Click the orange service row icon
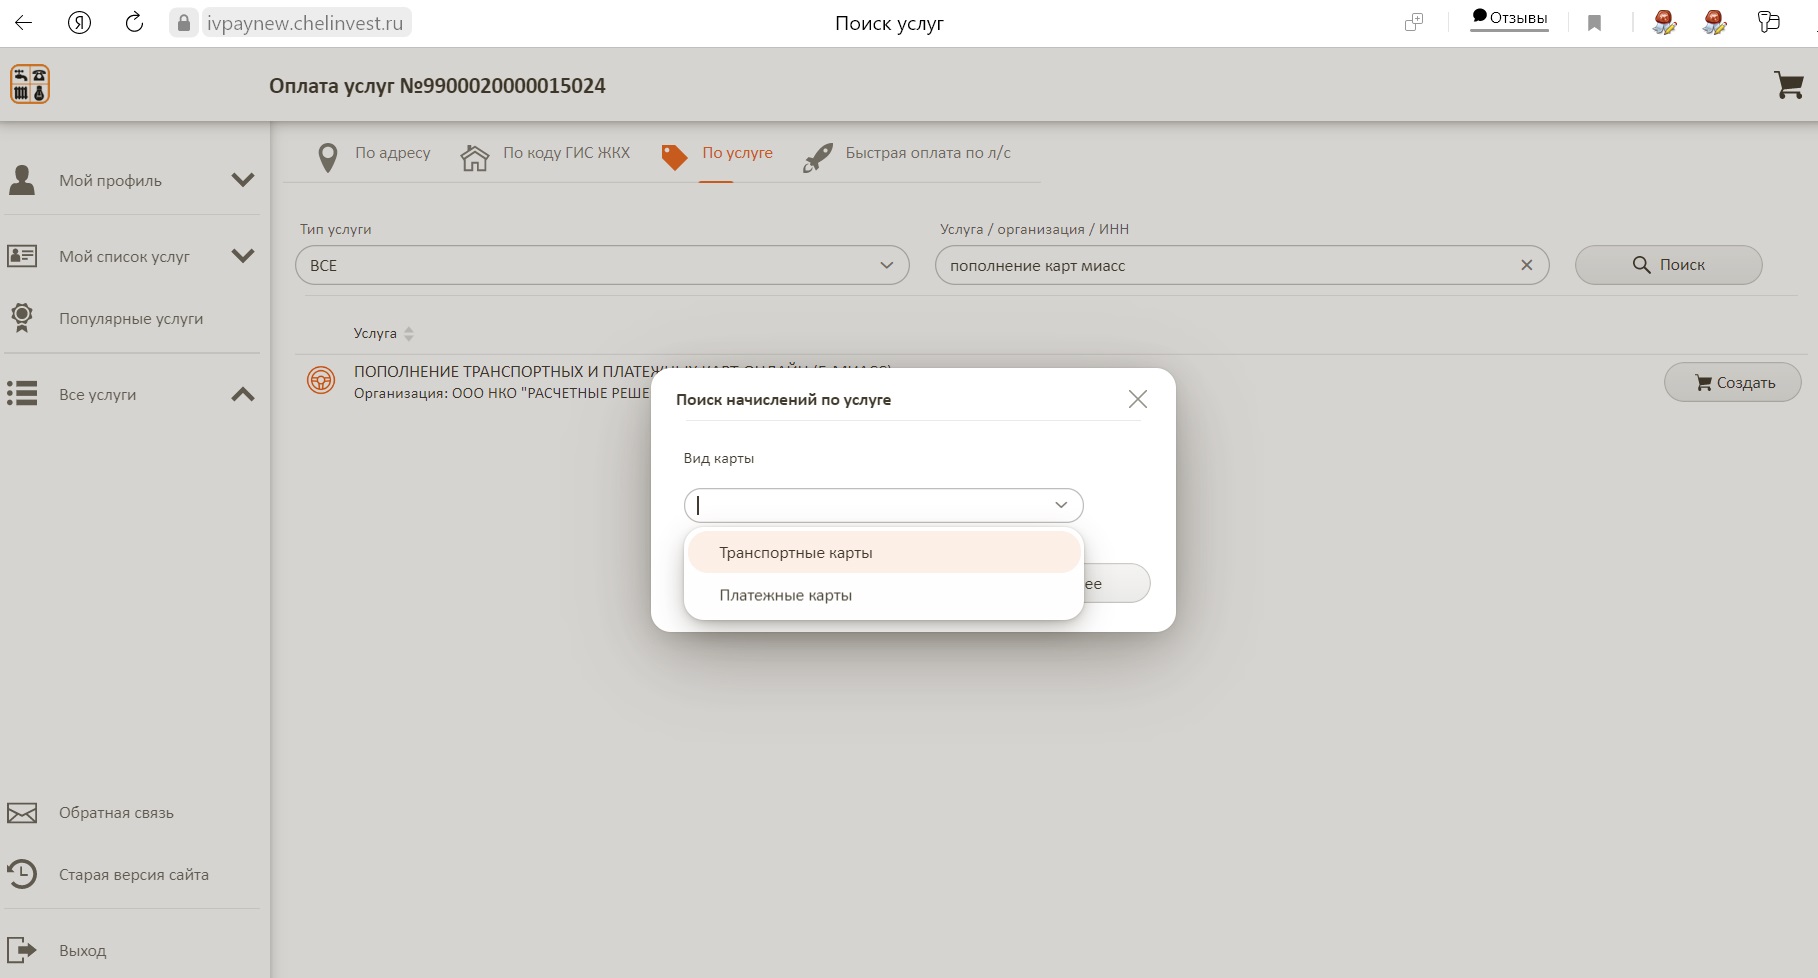 (321, 381)
